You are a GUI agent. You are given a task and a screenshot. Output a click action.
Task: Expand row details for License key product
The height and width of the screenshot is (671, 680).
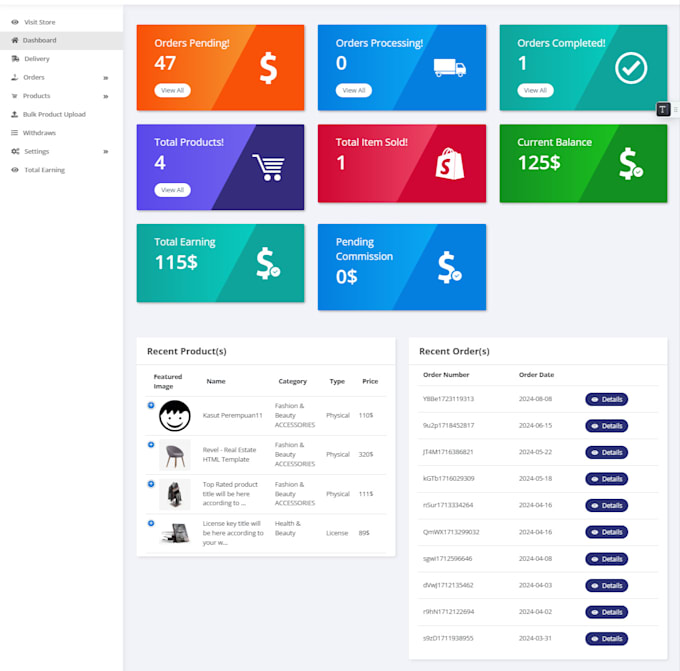151,523
